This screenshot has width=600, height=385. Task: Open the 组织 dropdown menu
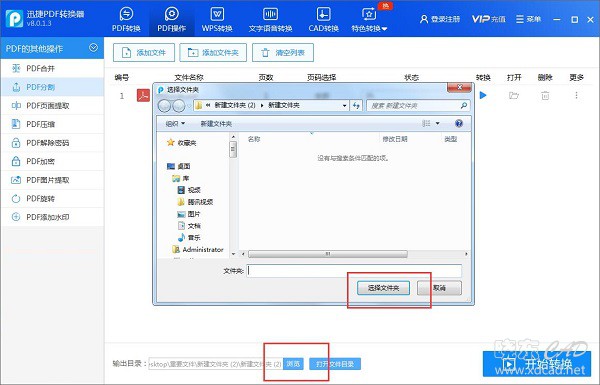coord(175,124)
